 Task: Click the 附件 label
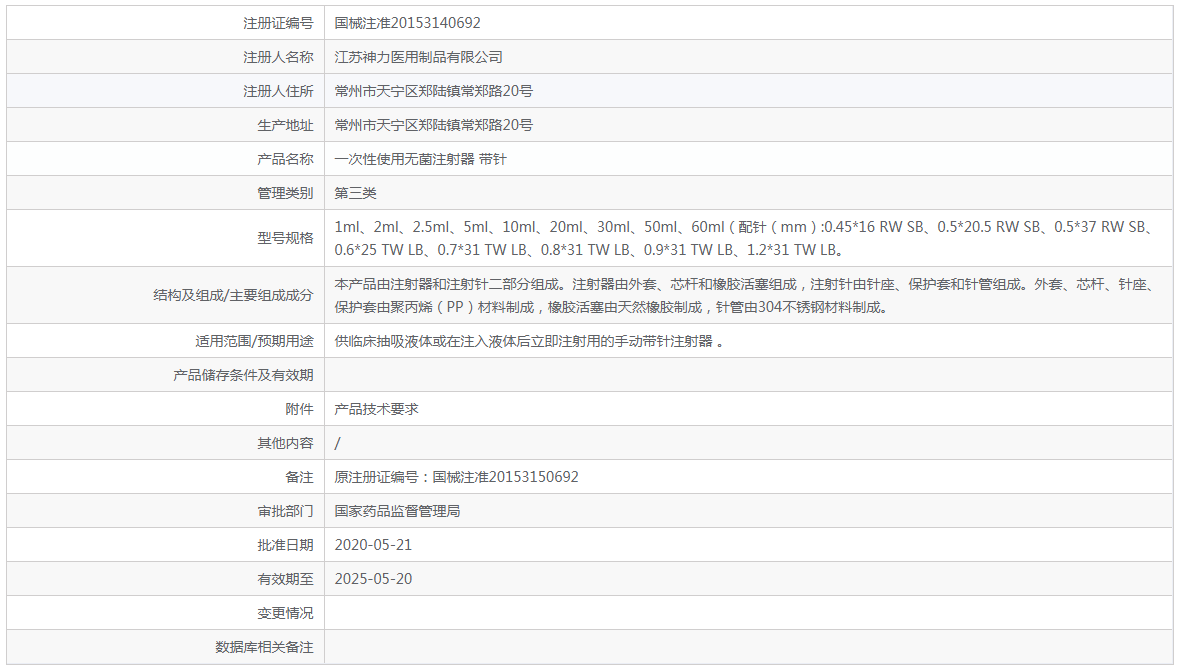[299, 409]
